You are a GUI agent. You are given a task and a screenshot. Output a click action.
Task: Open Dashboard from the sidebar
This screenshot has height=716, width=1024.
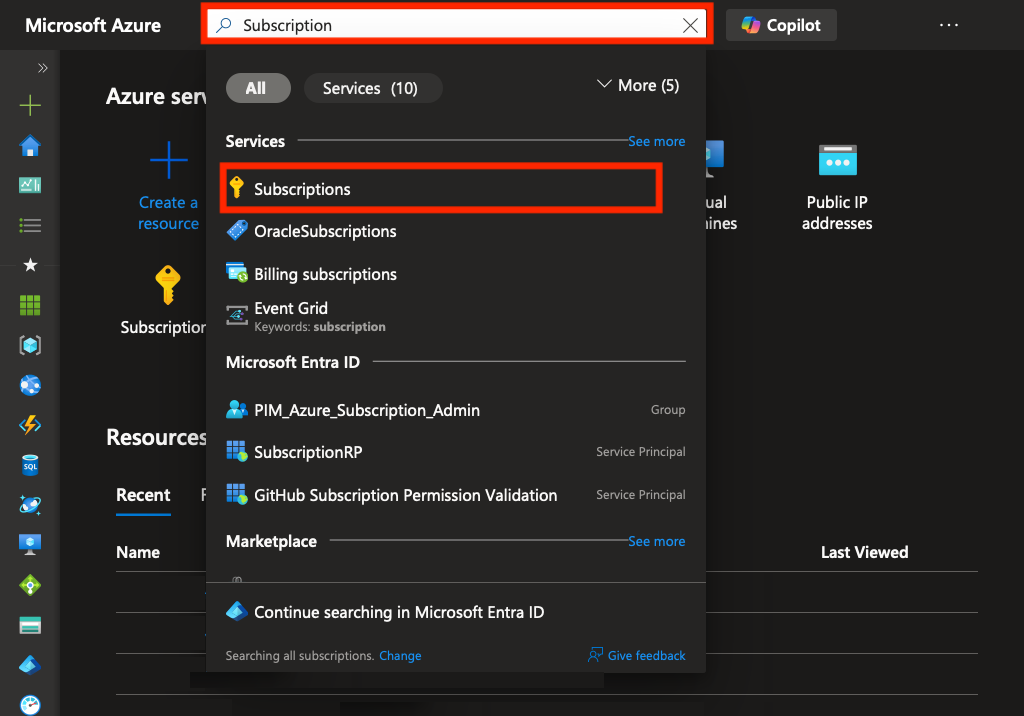coord(30,185)
